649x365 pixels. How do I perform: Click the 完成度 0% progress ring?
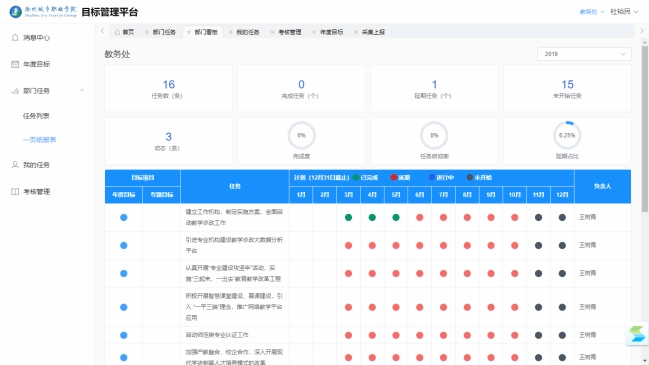coord(301,135)
